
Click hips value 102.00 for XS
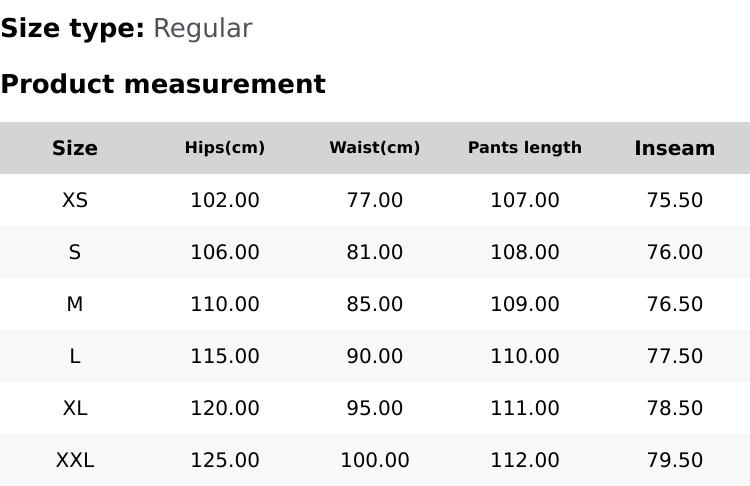(x=225, y=200)
